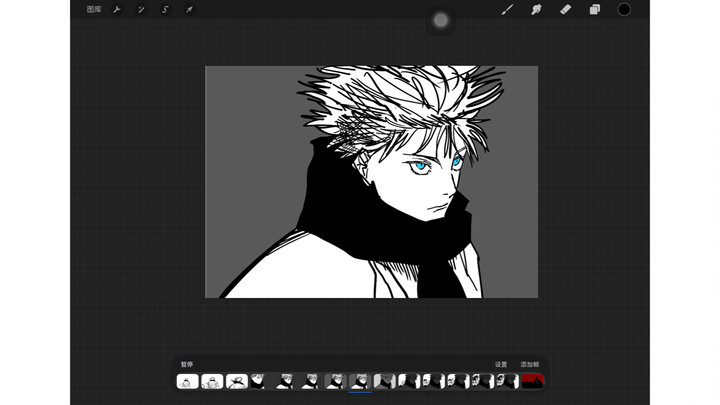
Task: Pause animation with 暂停 button
Action: [x=187, y=364]
